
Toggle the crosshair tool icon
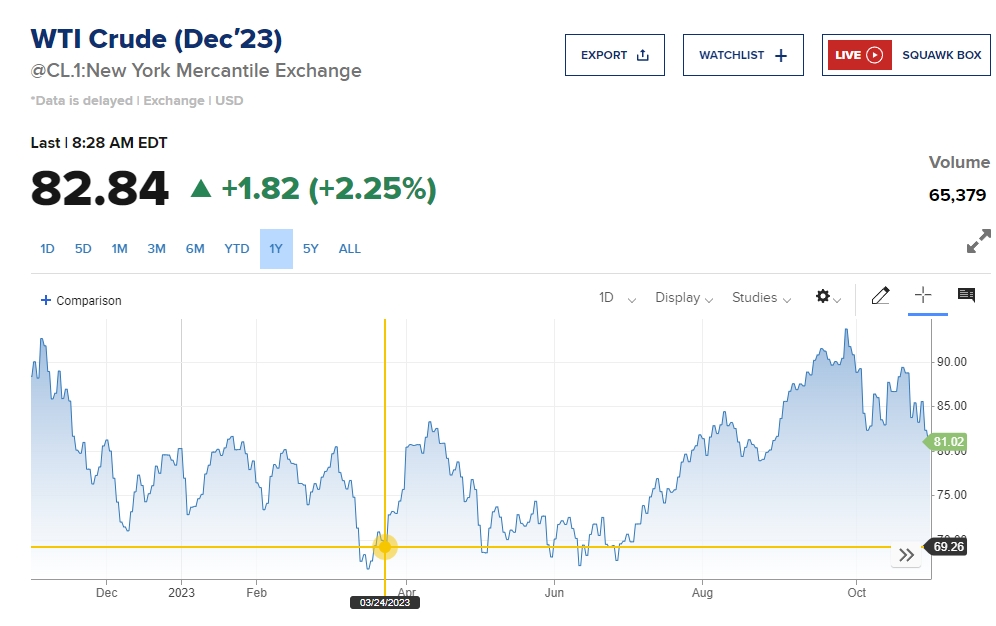point(923,295)
